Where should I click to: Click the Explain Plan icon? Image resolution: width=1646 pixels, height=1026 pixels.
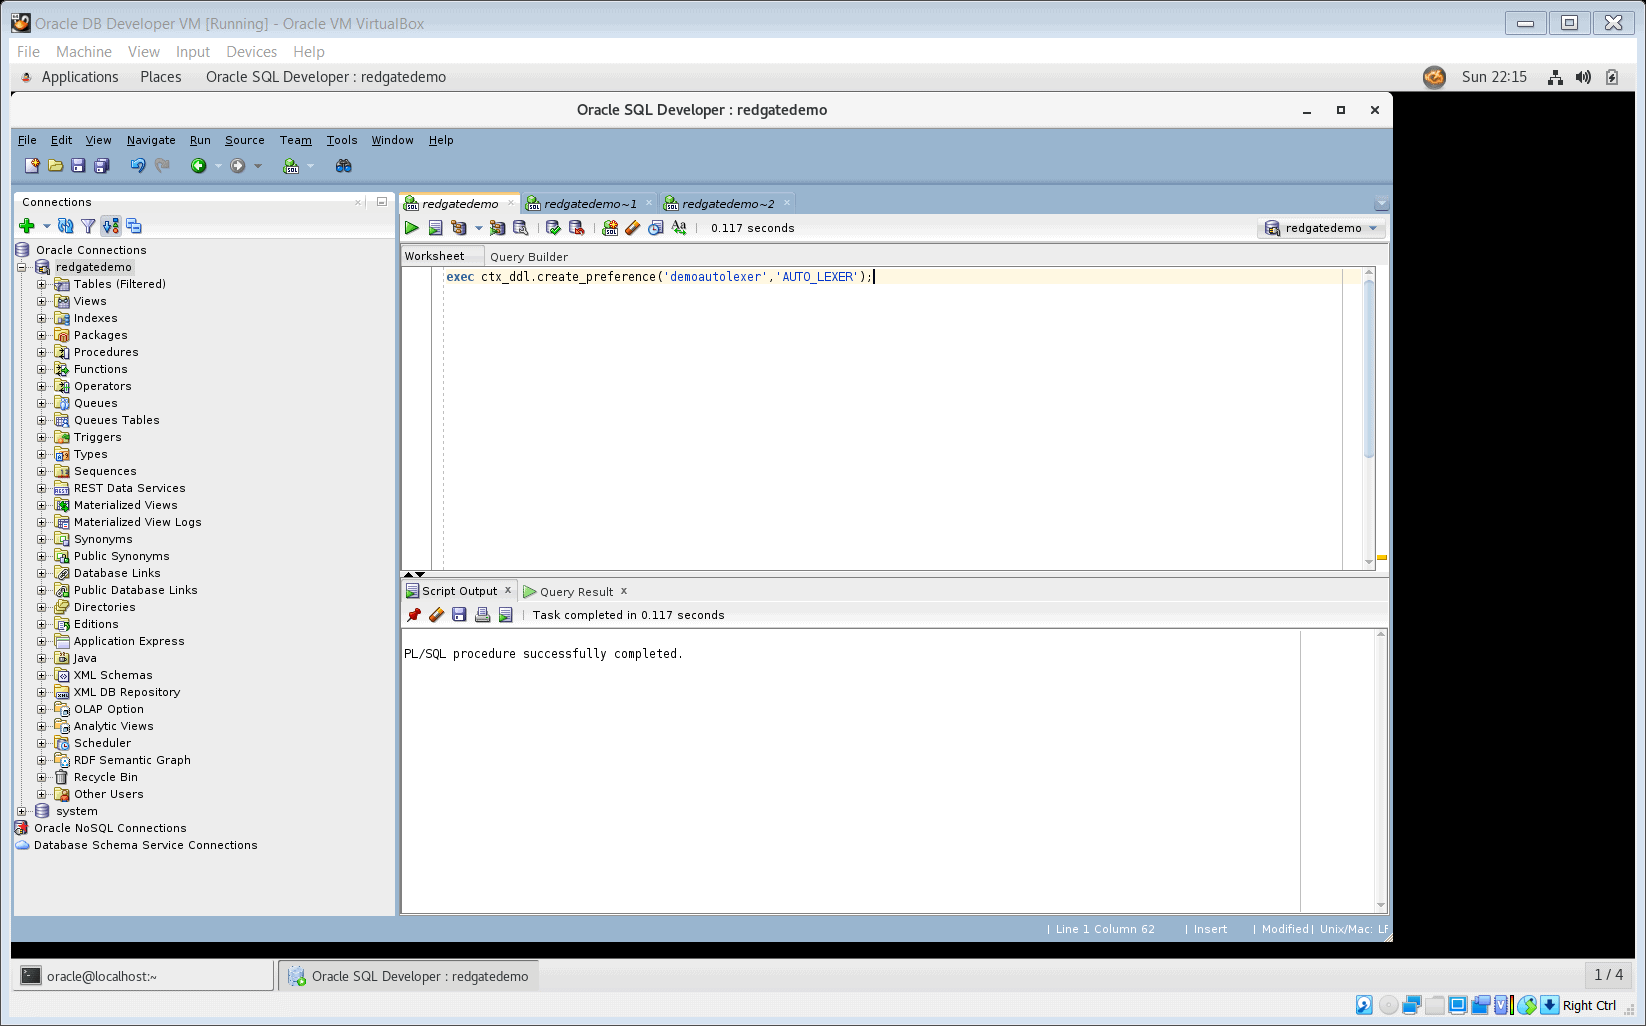pos(459,228)
